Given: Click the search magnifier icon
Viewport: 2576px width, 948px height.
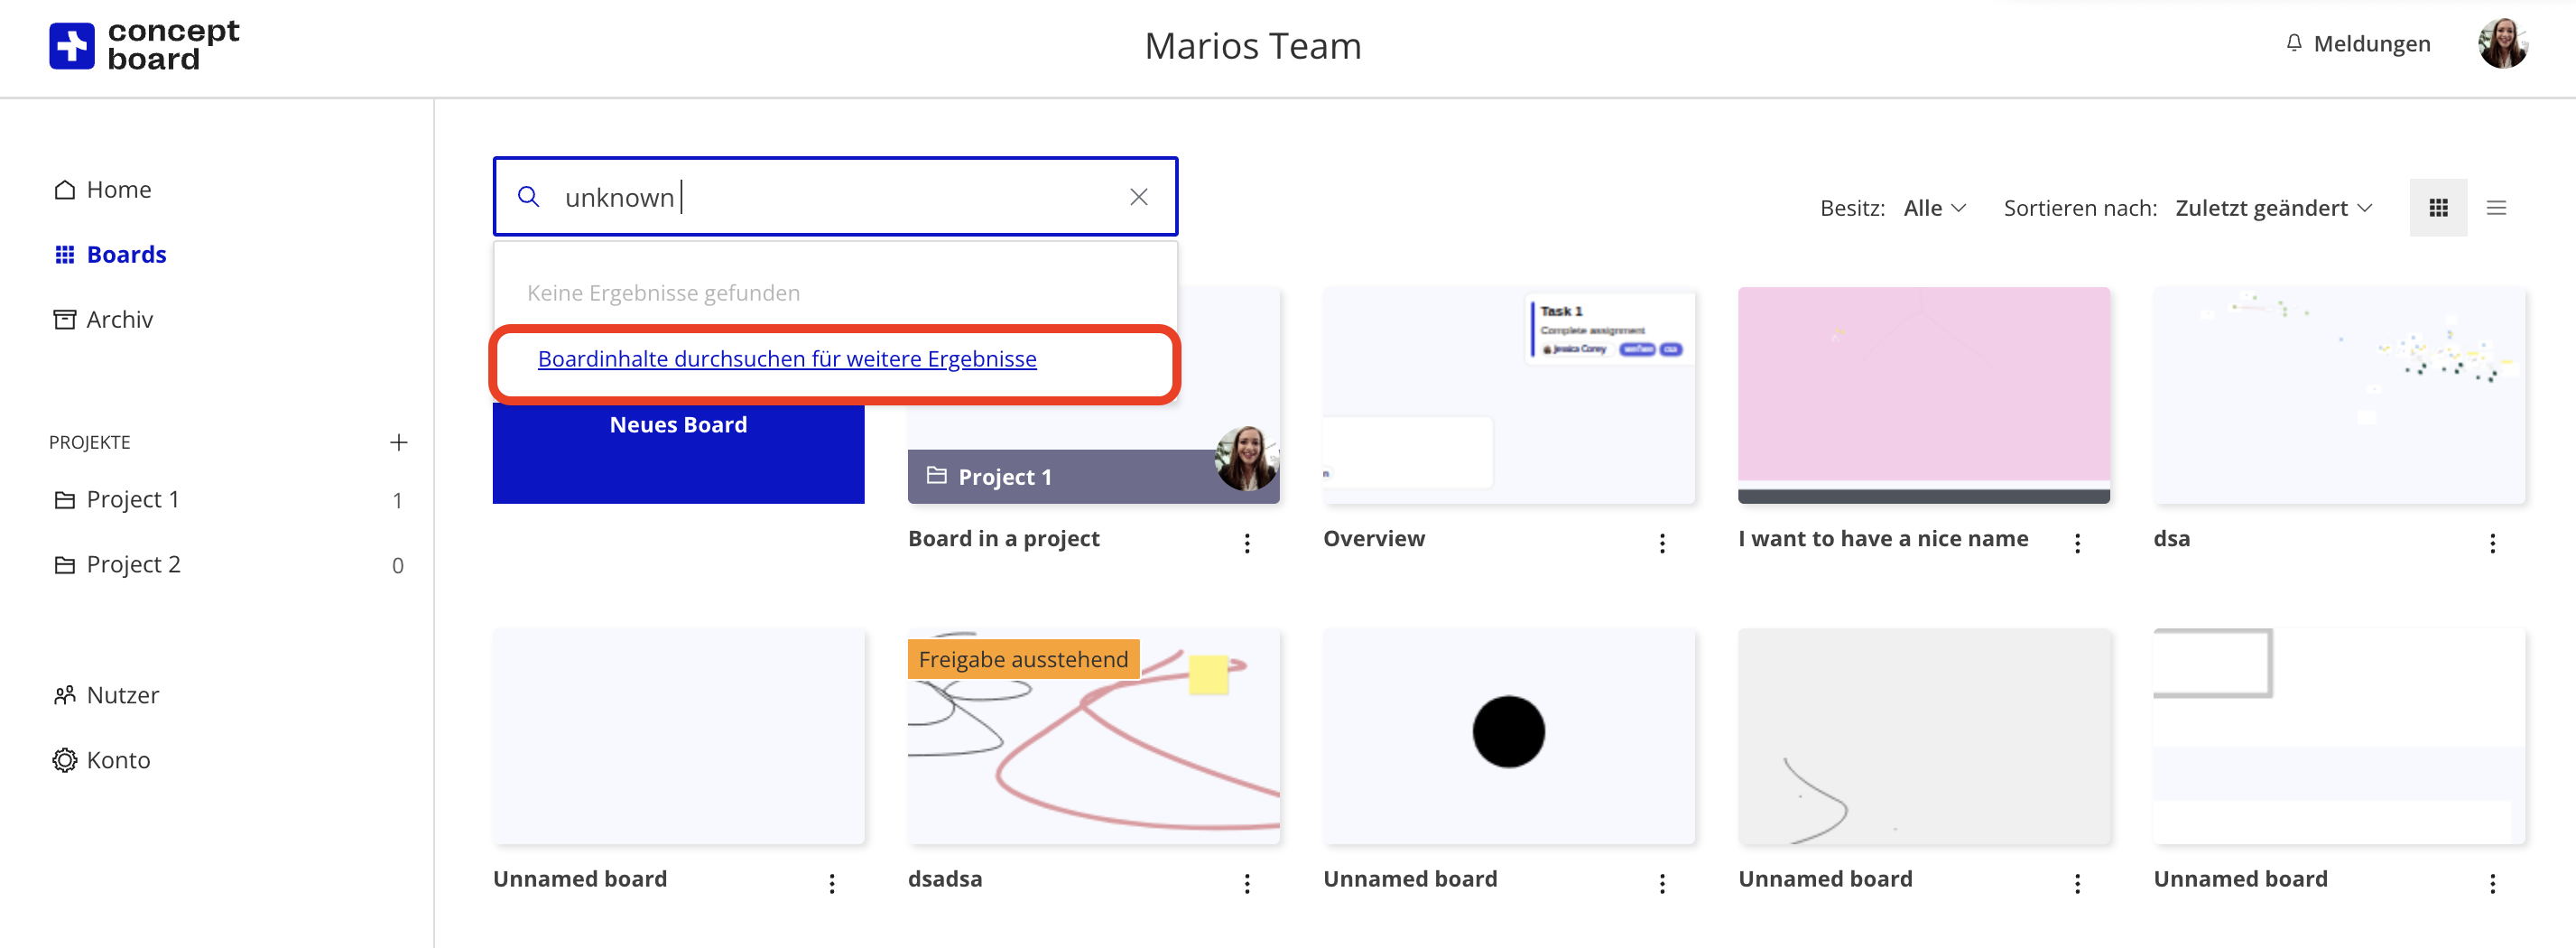Looking at the screenshot, I should click(529, 197).
